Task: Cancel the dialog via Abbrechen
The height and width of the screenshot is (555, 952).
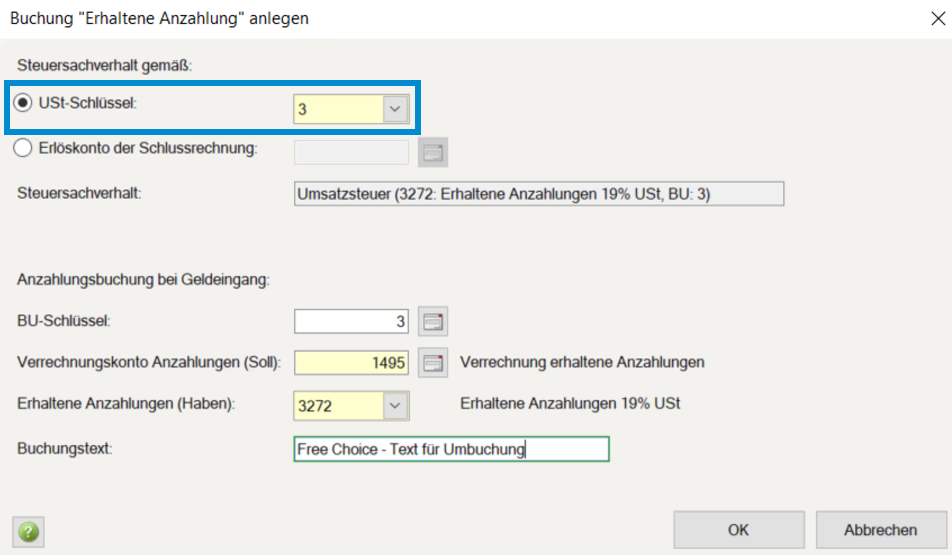Action: pyautogui.click(x=880, y=530)
